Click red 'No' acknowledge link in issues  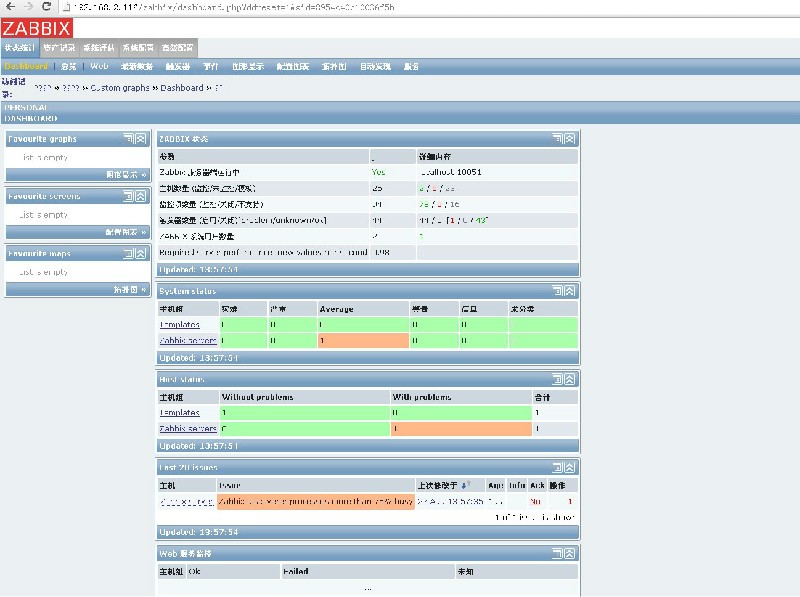pos(535,502)
